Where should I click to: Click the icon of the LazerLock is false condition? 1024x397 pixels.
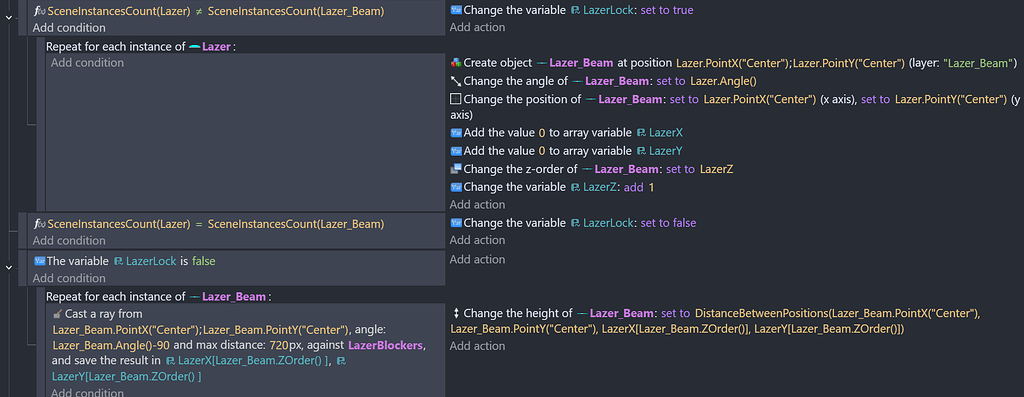pos(39,261)
